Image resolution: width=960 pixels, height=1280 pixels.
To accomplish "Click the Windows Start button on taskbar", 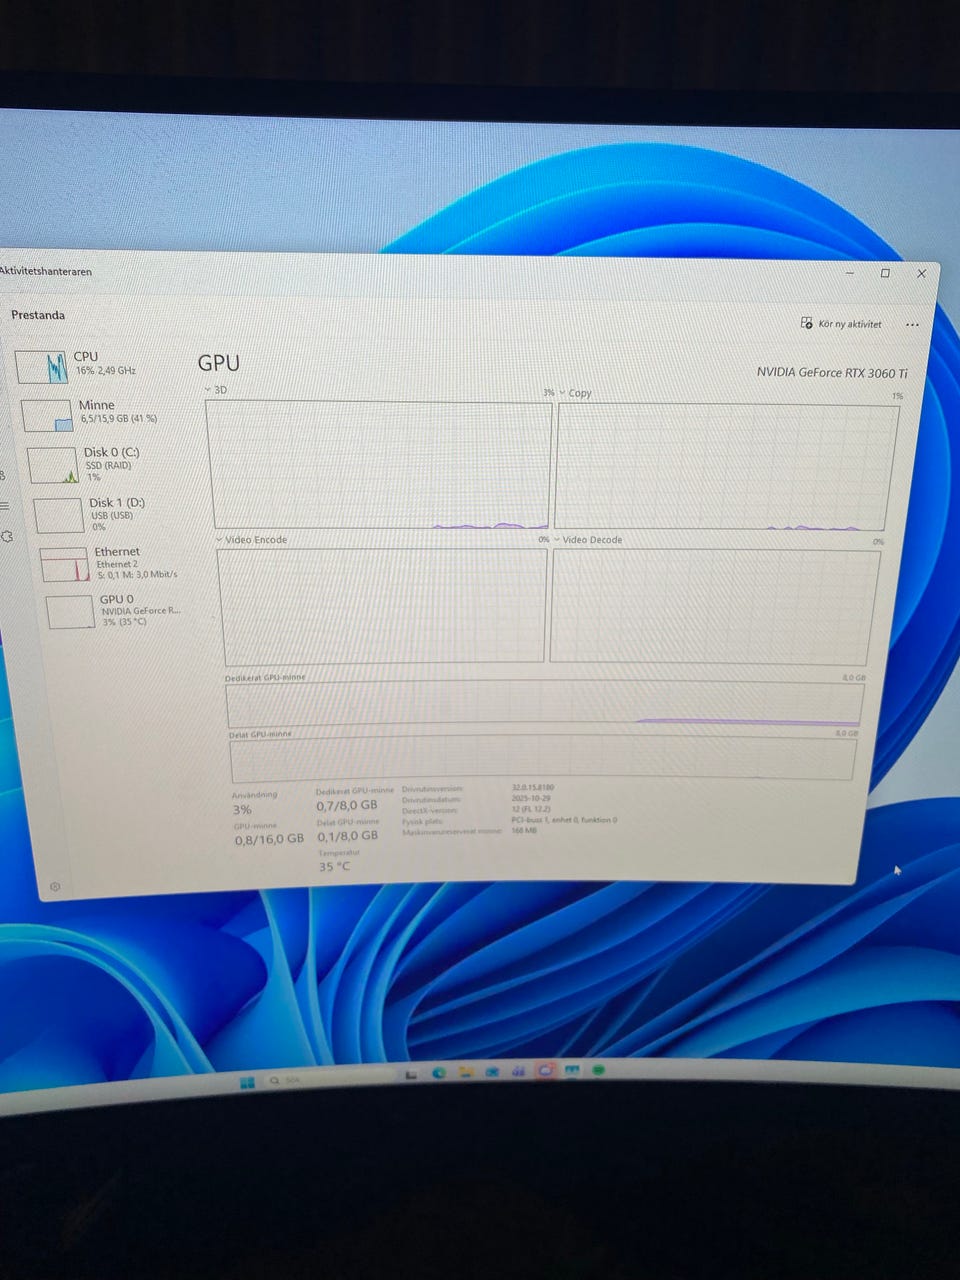I will coord(247,1082).
